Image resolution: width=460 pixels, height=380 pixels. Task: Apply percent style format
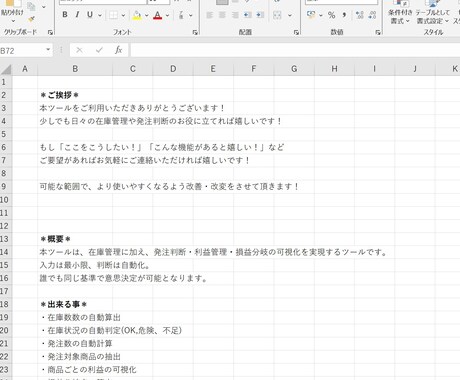[x=331, y=15]
